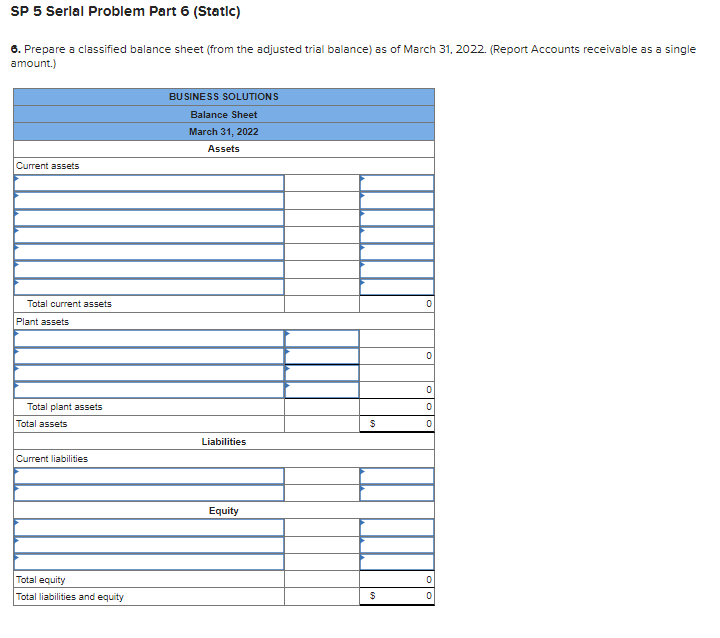This screenshot has width=720, height=638.
Task: Select fifth amount field under Current assets
Action: click(397, 252)
